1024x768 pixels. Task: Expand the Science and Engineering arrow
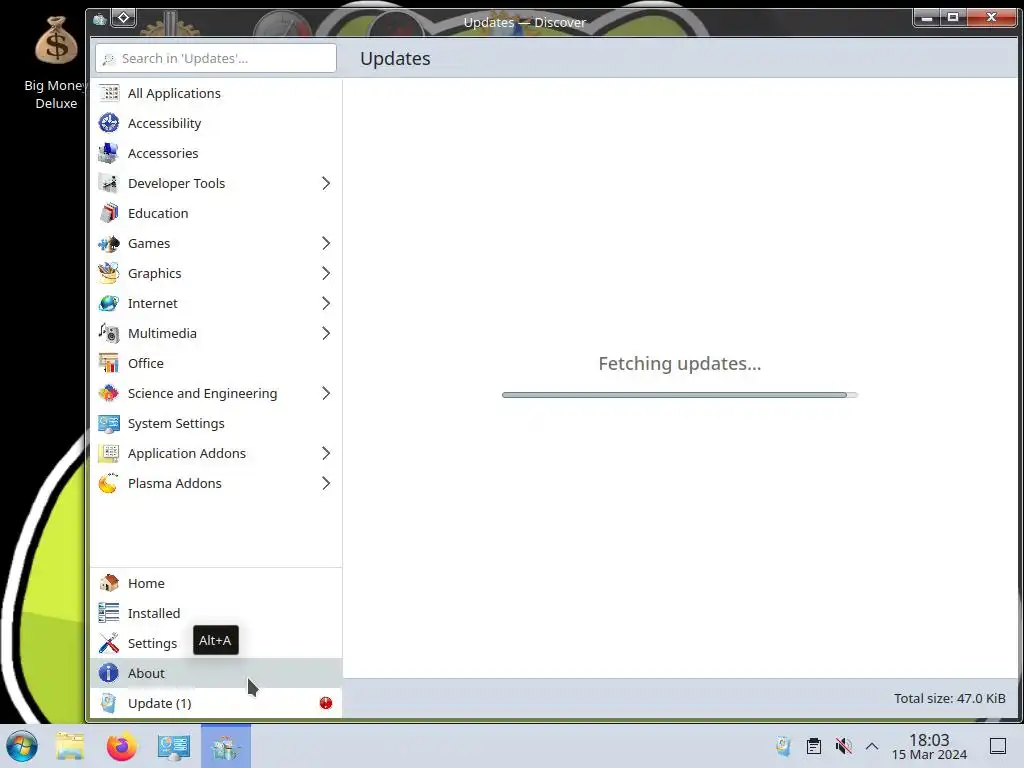pos(326,394)
